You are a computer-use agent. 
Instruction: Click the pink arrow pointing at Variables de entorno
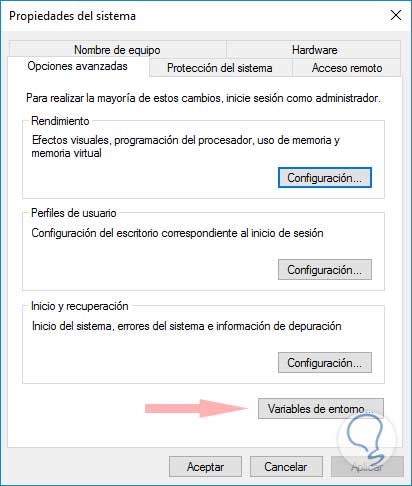(196, 408)
